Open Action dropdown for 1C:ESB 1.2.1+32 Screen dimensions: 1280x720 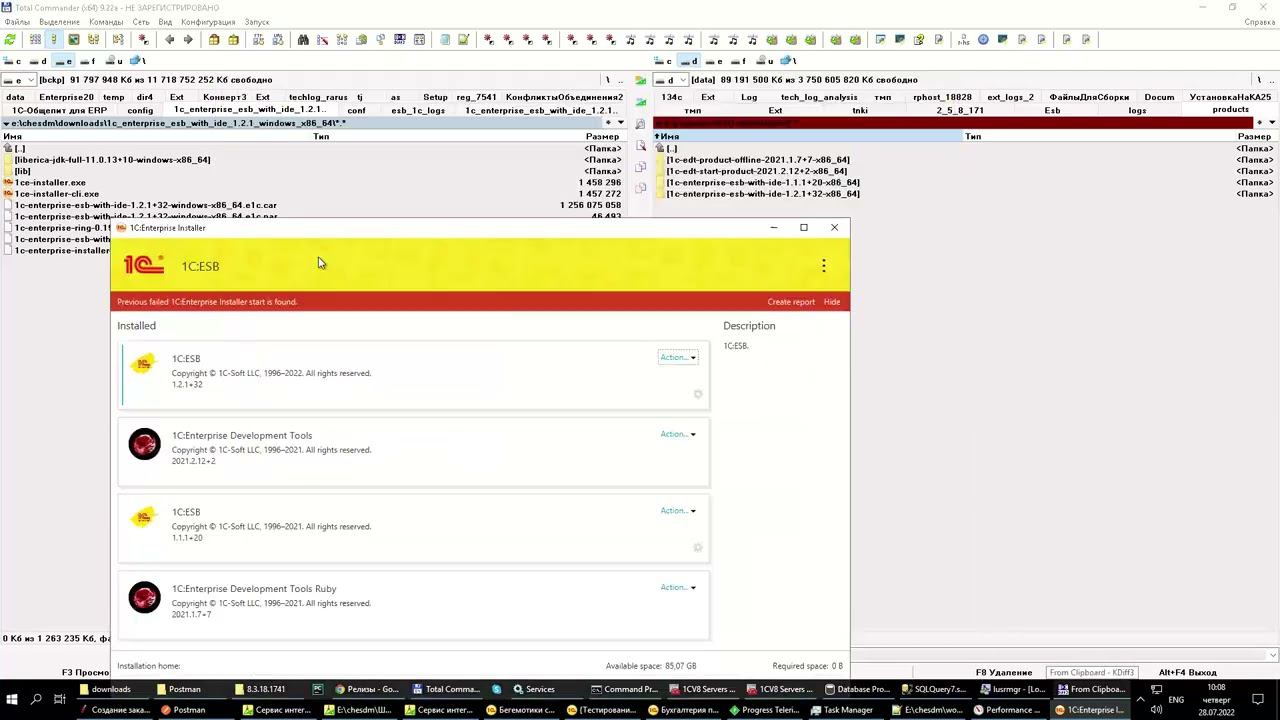(x=678, y=357)
